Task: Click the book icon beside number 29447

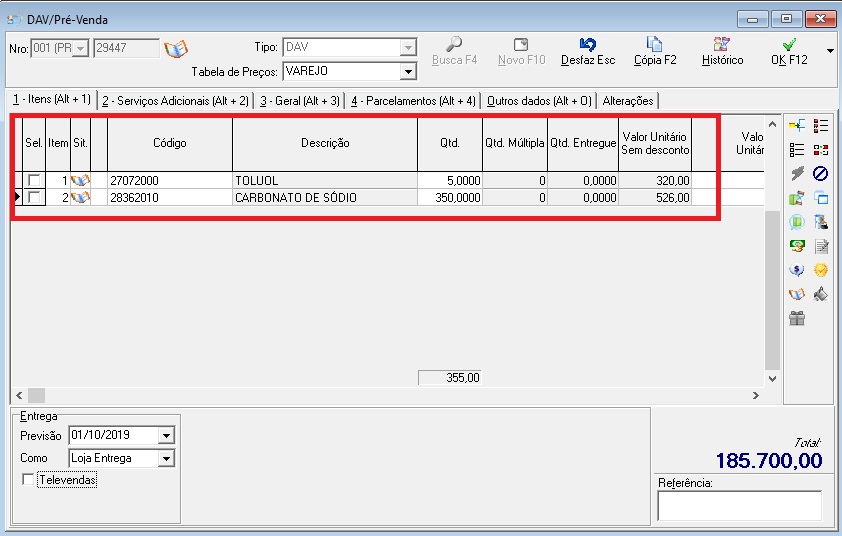Action: (x=176, y=49)
